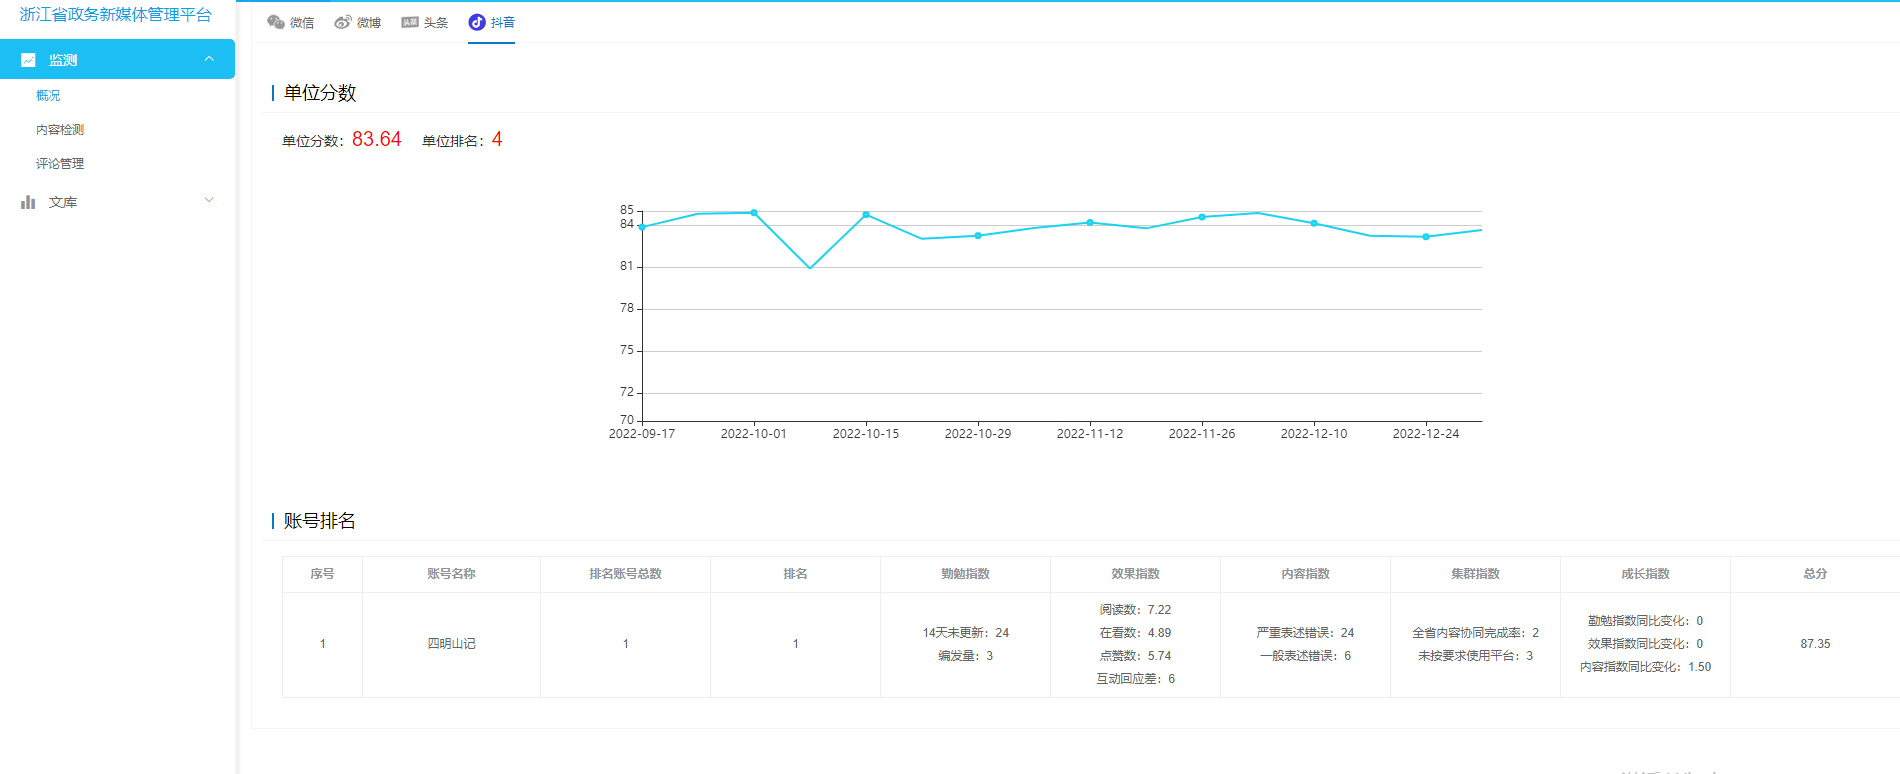Open the 概况 sidebar item
Screen dimensions: 1900x774
point(48,96)
